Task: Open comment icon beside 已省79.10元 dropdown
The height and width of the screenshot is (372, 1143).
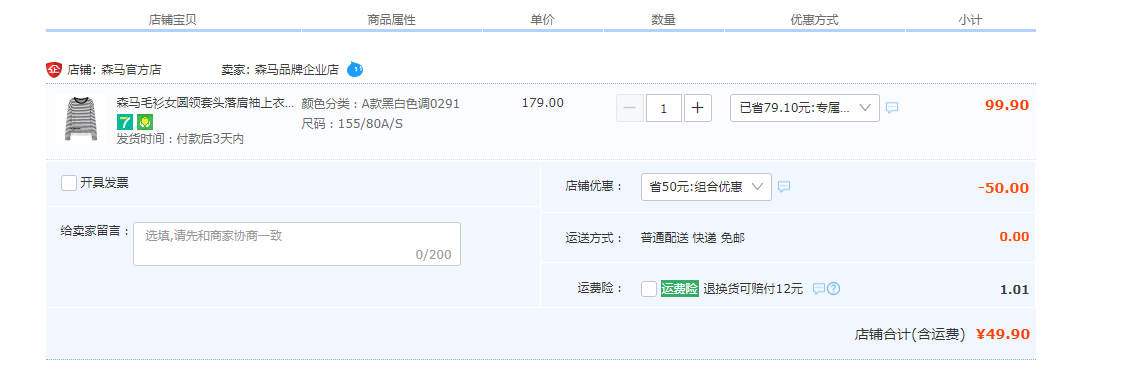Action: [892, 108]
